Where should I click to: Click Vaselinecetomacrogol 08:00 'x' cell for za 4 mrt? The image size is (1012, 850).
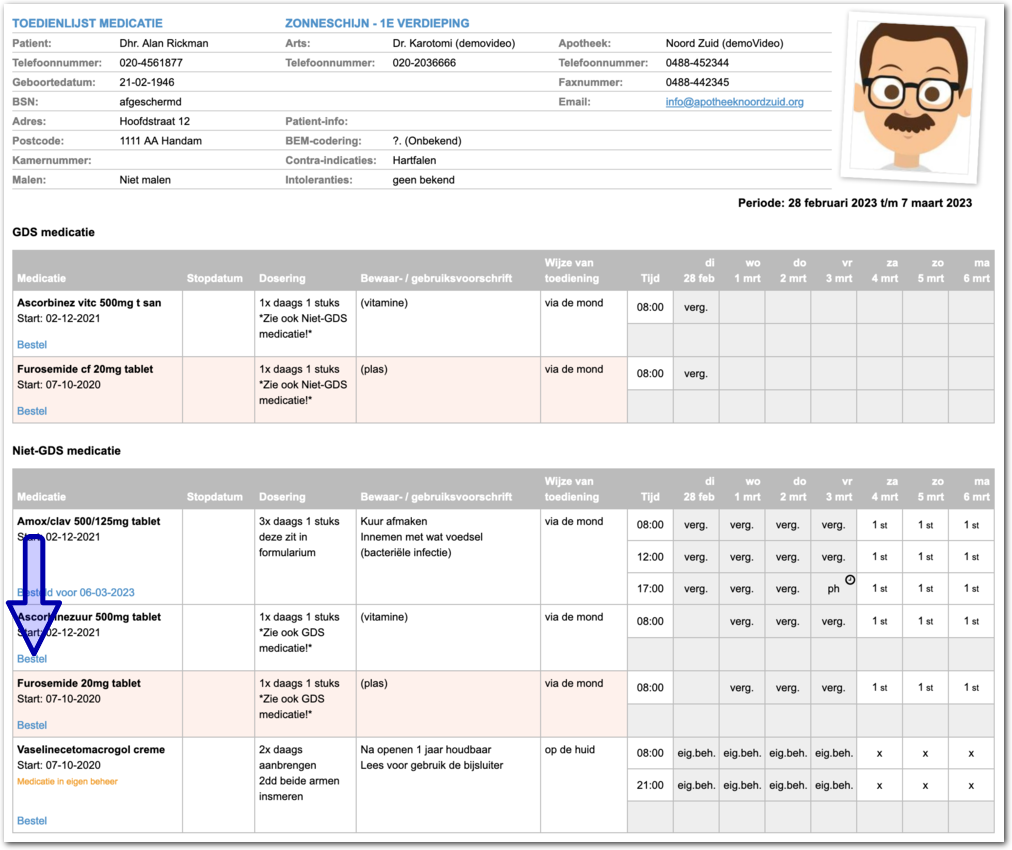[879, 753]
